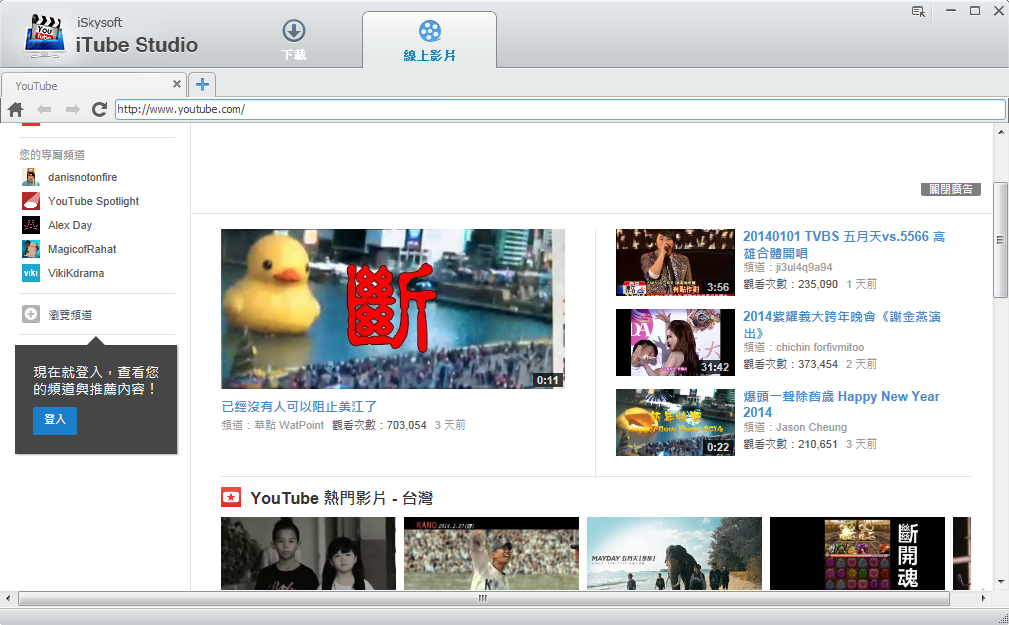The image size is (1009, 625).
Task: Close the YouTube browser tab
Action: [177, 84]
